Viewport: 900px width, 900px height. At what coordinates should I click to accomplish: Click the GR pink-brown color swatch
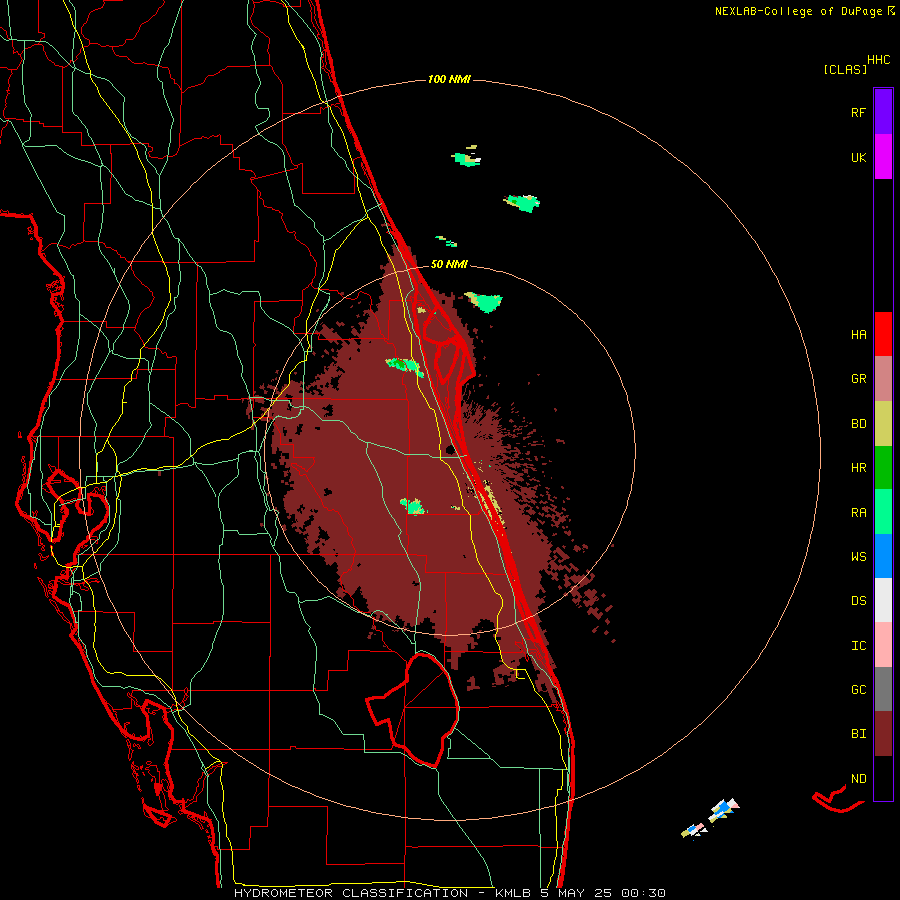883,379
